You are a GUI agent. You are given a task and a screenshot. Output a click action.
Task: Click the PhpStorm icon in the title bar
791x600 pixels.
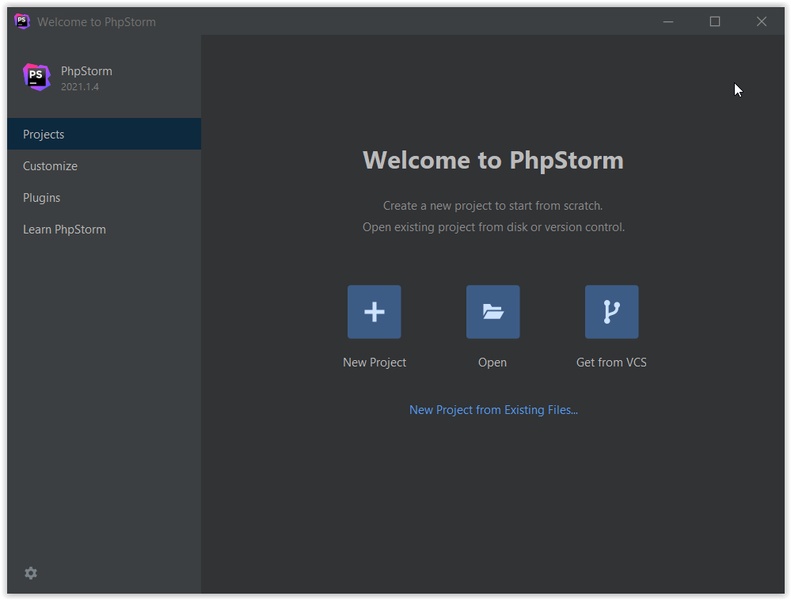coord(22,21)
